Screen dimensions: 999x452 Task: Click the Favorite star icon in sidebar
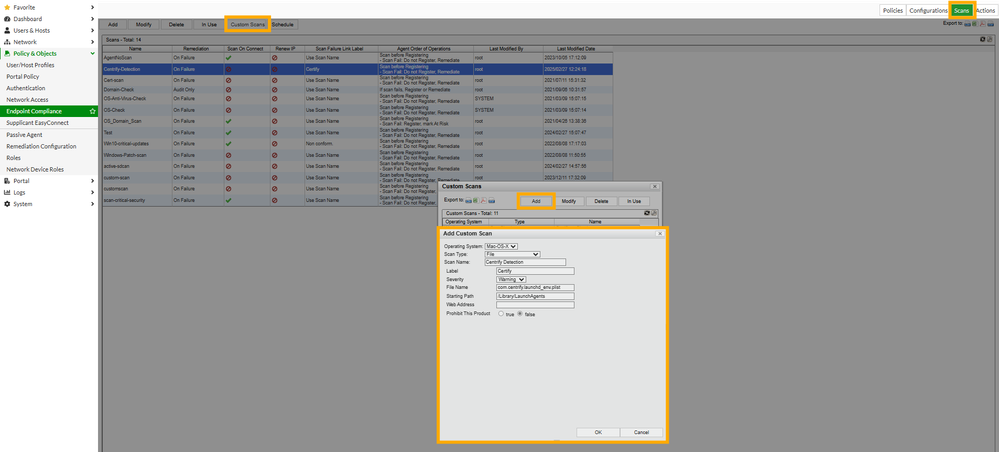click(7, 7)
